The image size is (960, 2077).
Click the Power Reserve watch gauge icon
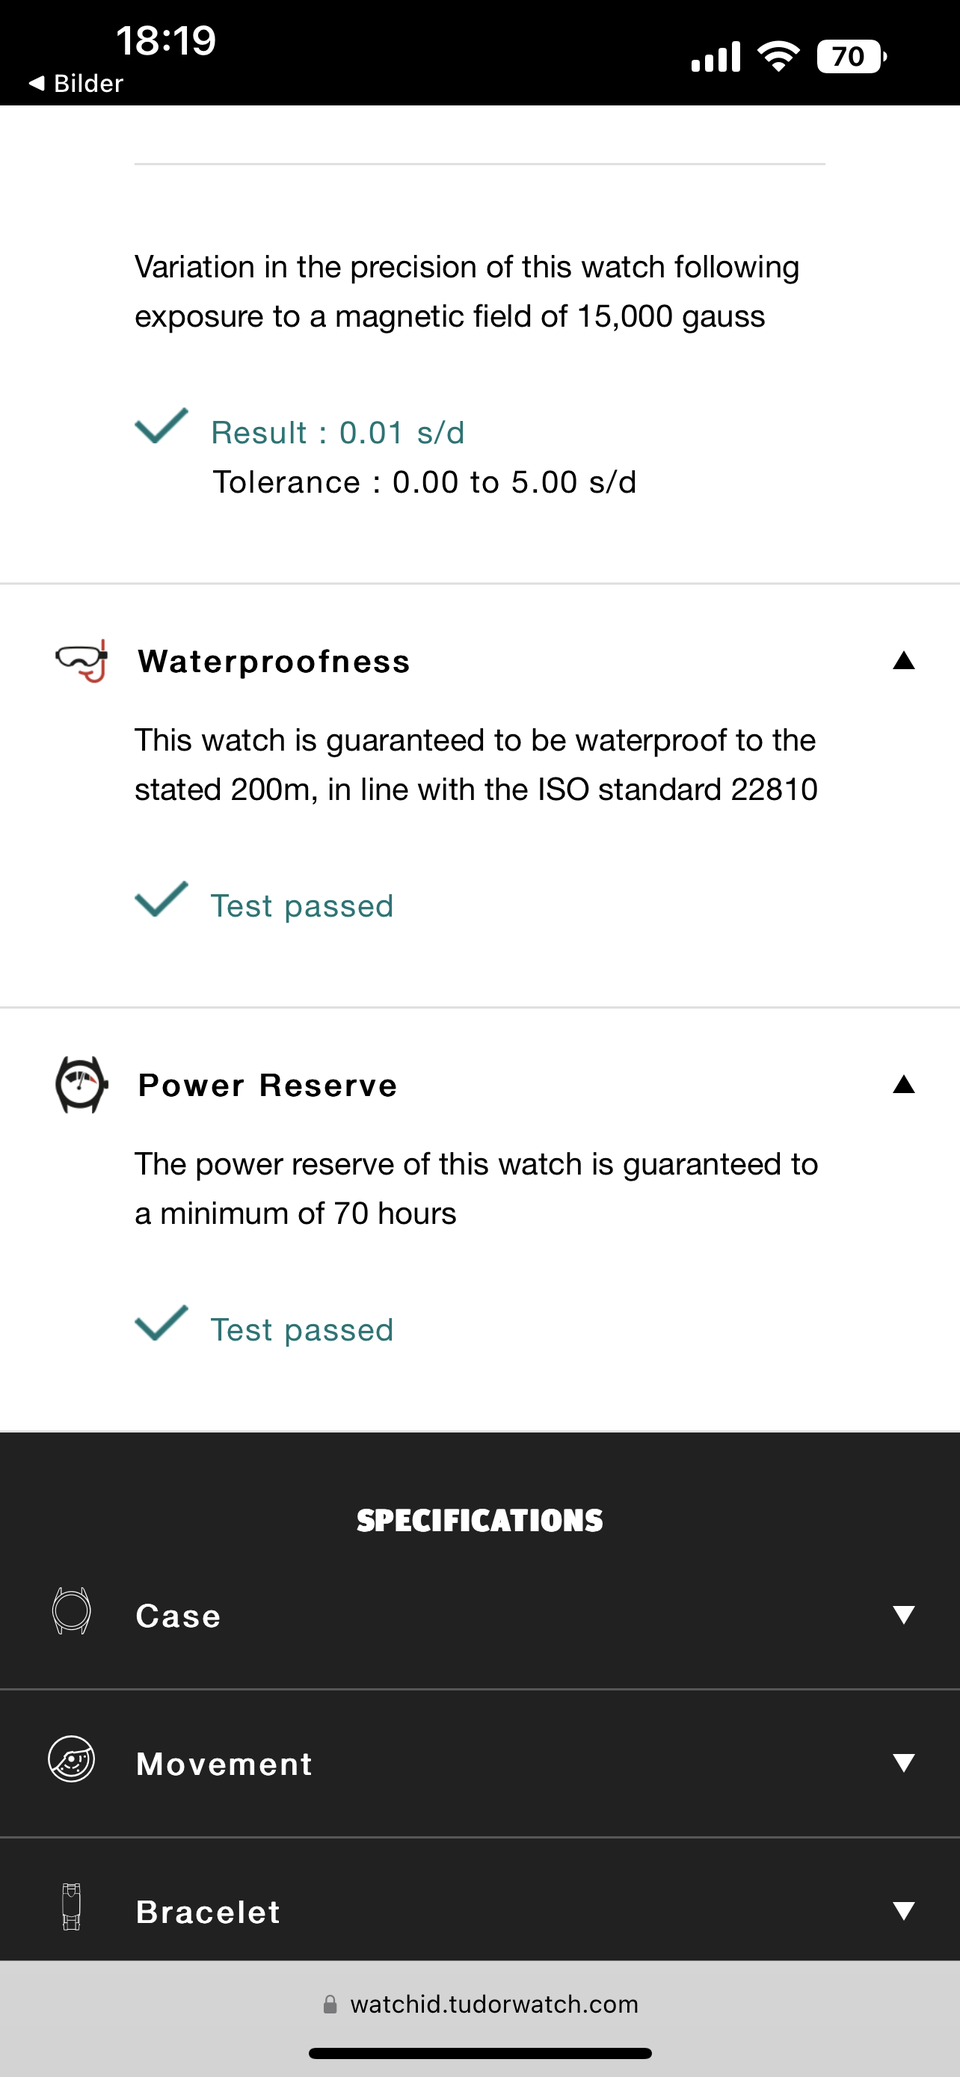[81, 1085]
